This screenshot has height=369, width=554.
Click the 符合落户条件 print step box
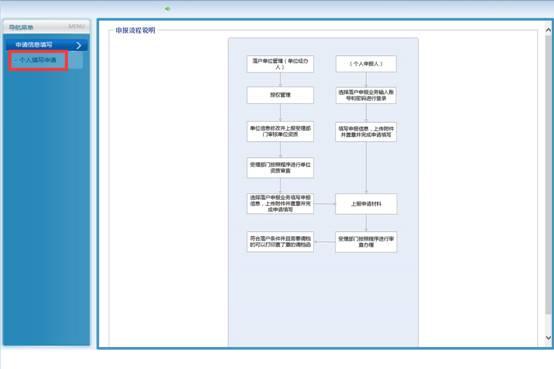(280, 242)
